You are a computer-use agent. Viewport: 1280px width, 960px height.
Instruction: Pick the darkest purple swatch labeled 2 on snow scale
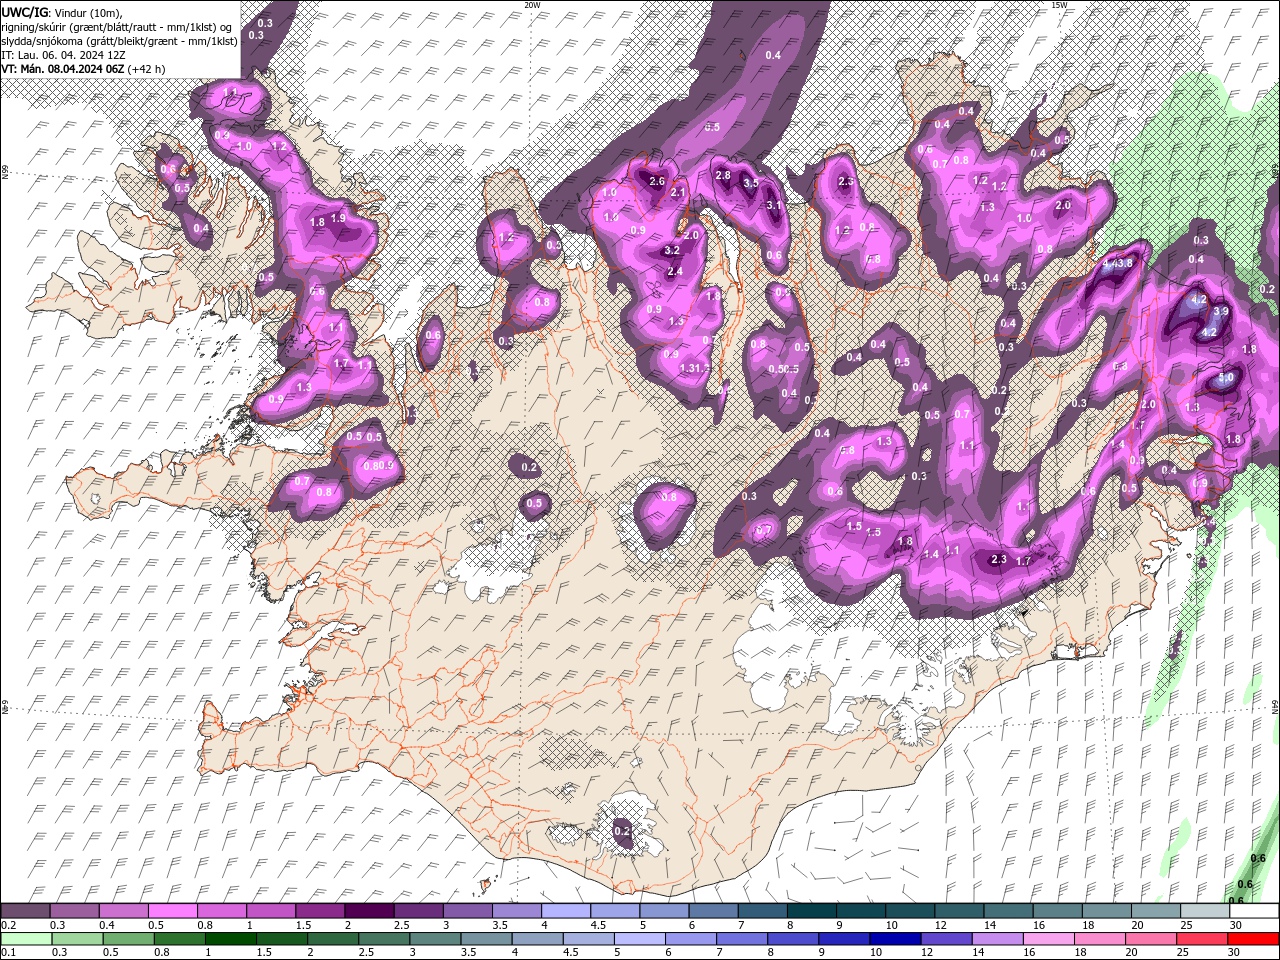[369, 911]
